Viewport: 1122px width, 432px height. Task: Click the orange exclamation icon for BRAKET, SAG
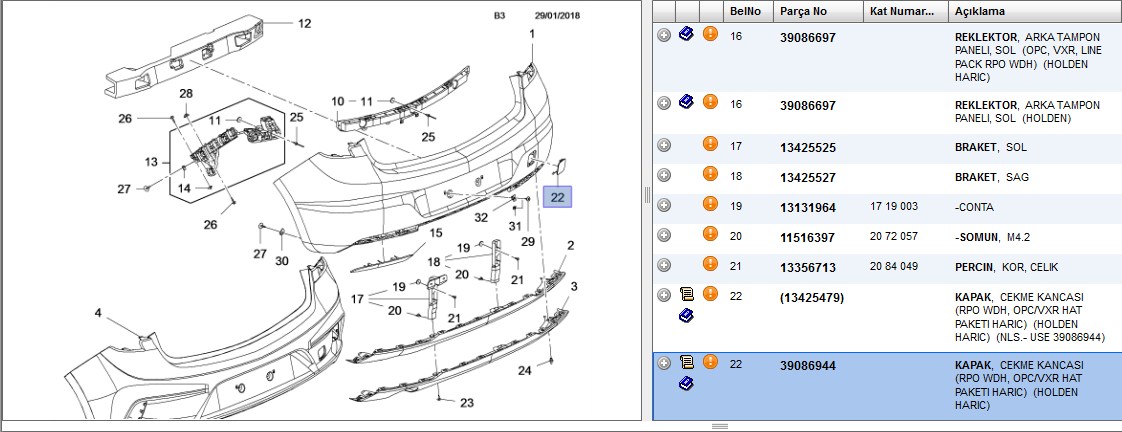click(710, 174)
